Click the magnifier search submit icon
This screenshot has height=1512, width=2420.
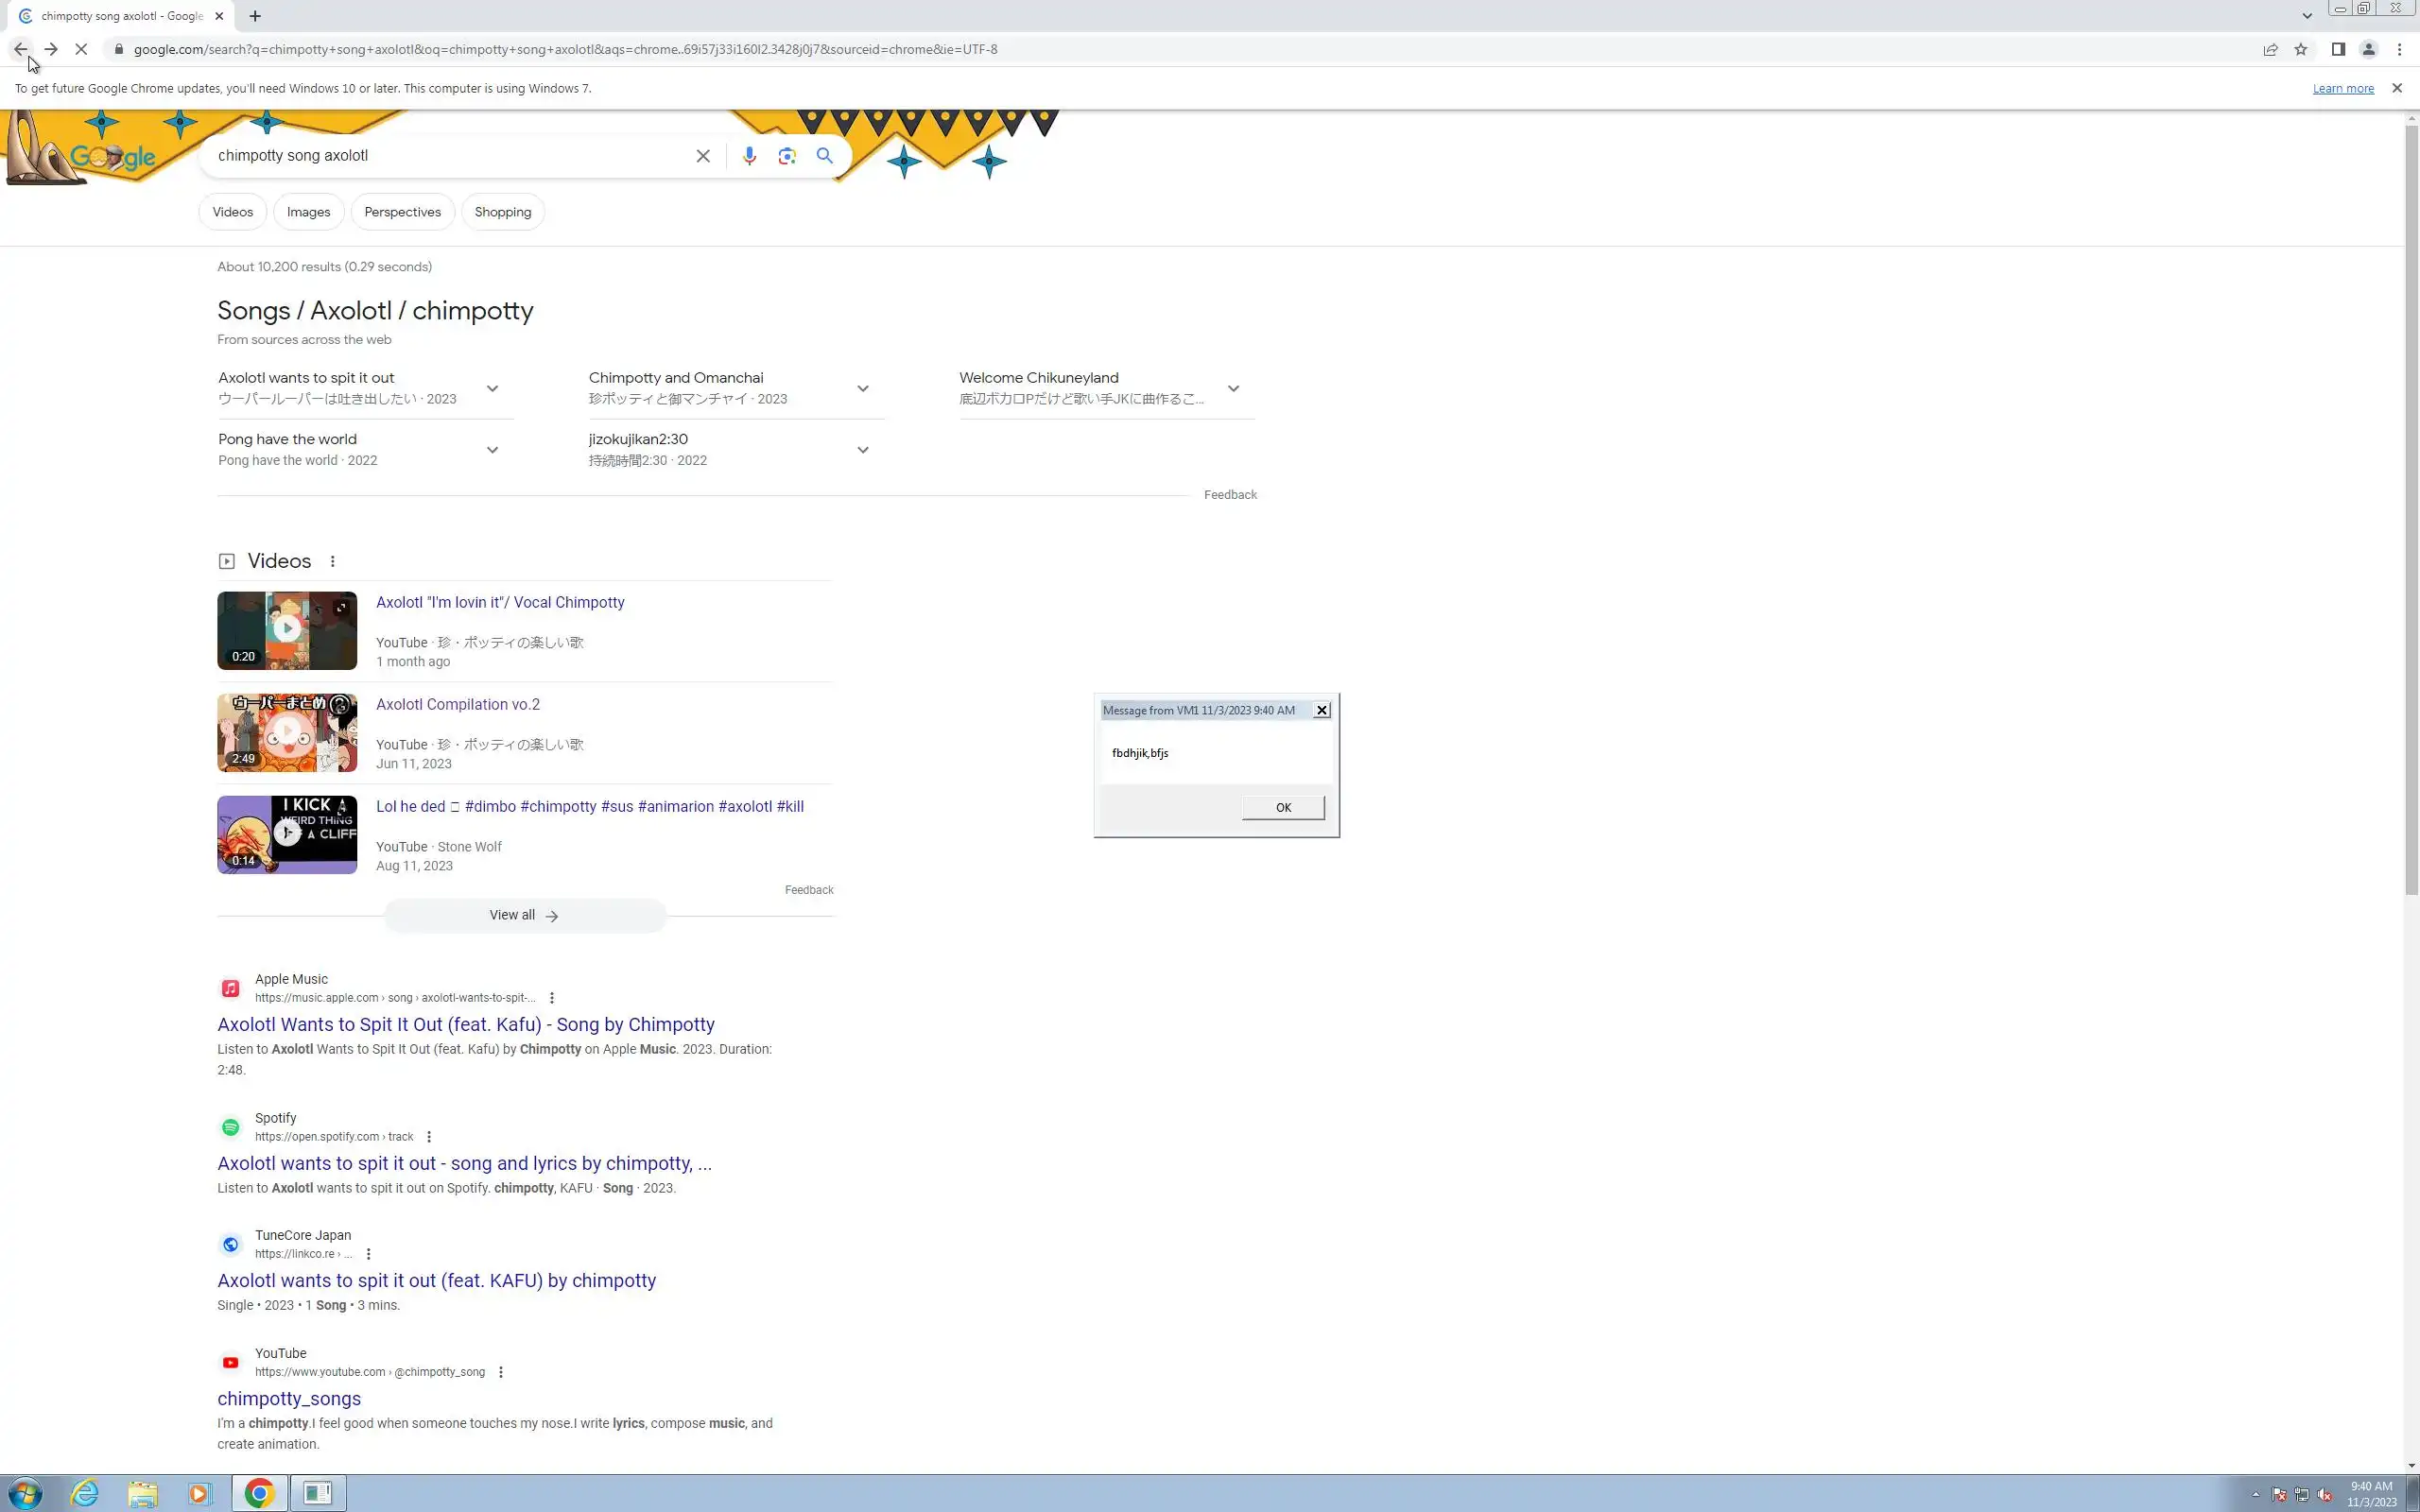825,156
